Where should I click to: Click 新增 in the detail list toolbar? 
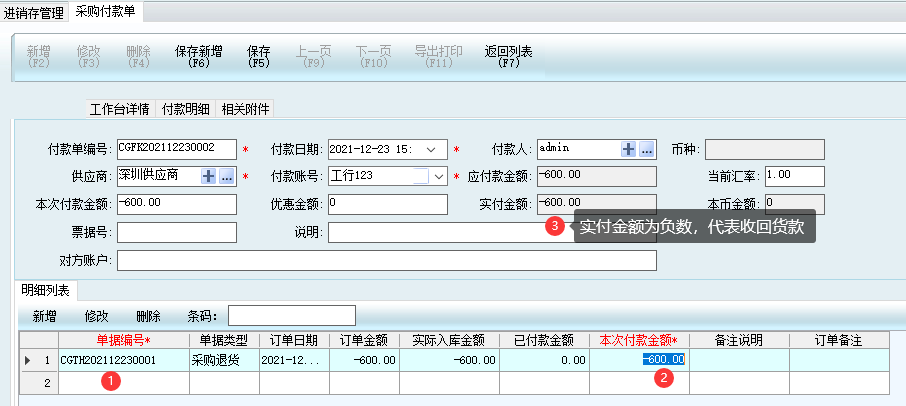point(44,316)
